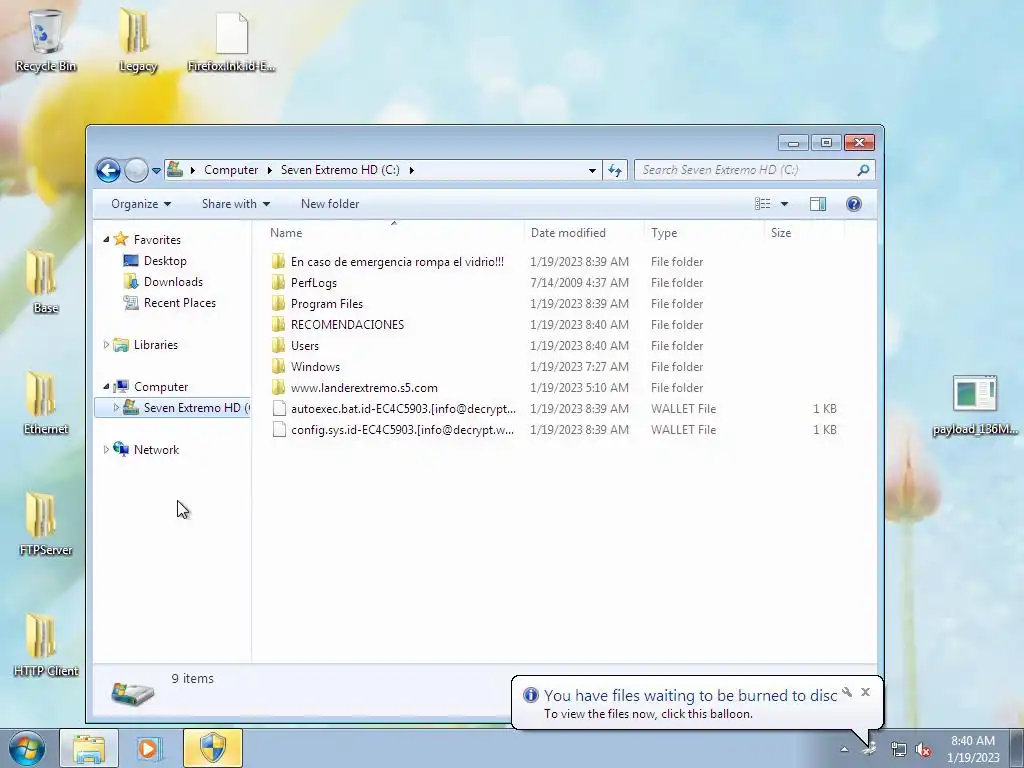
Task: Open the Windows Start menu
Action: point(27,748)
